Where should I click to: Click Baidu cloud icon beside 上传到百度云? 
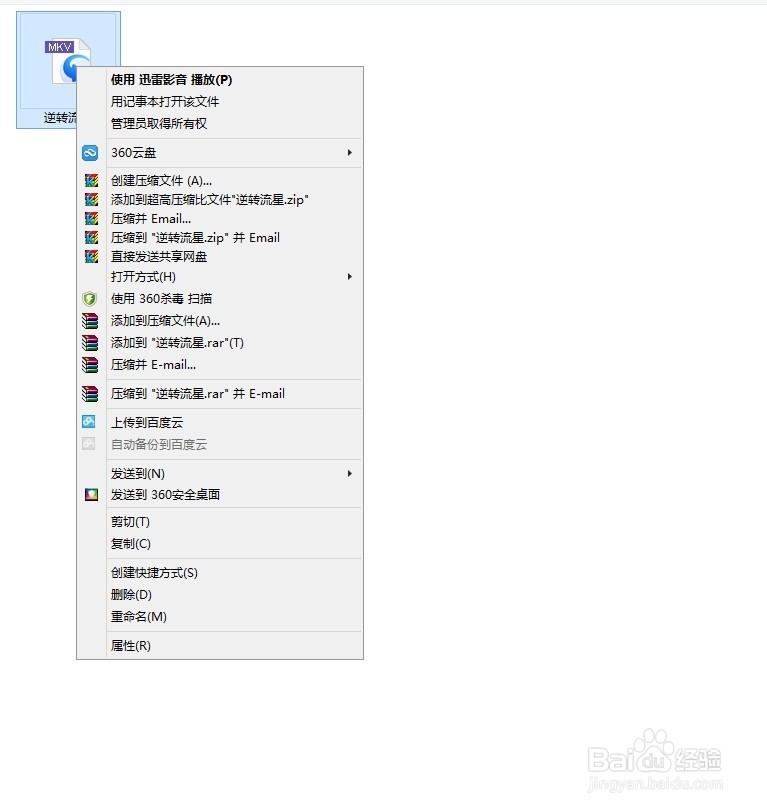pyautogui.click(x=89, y=422)
